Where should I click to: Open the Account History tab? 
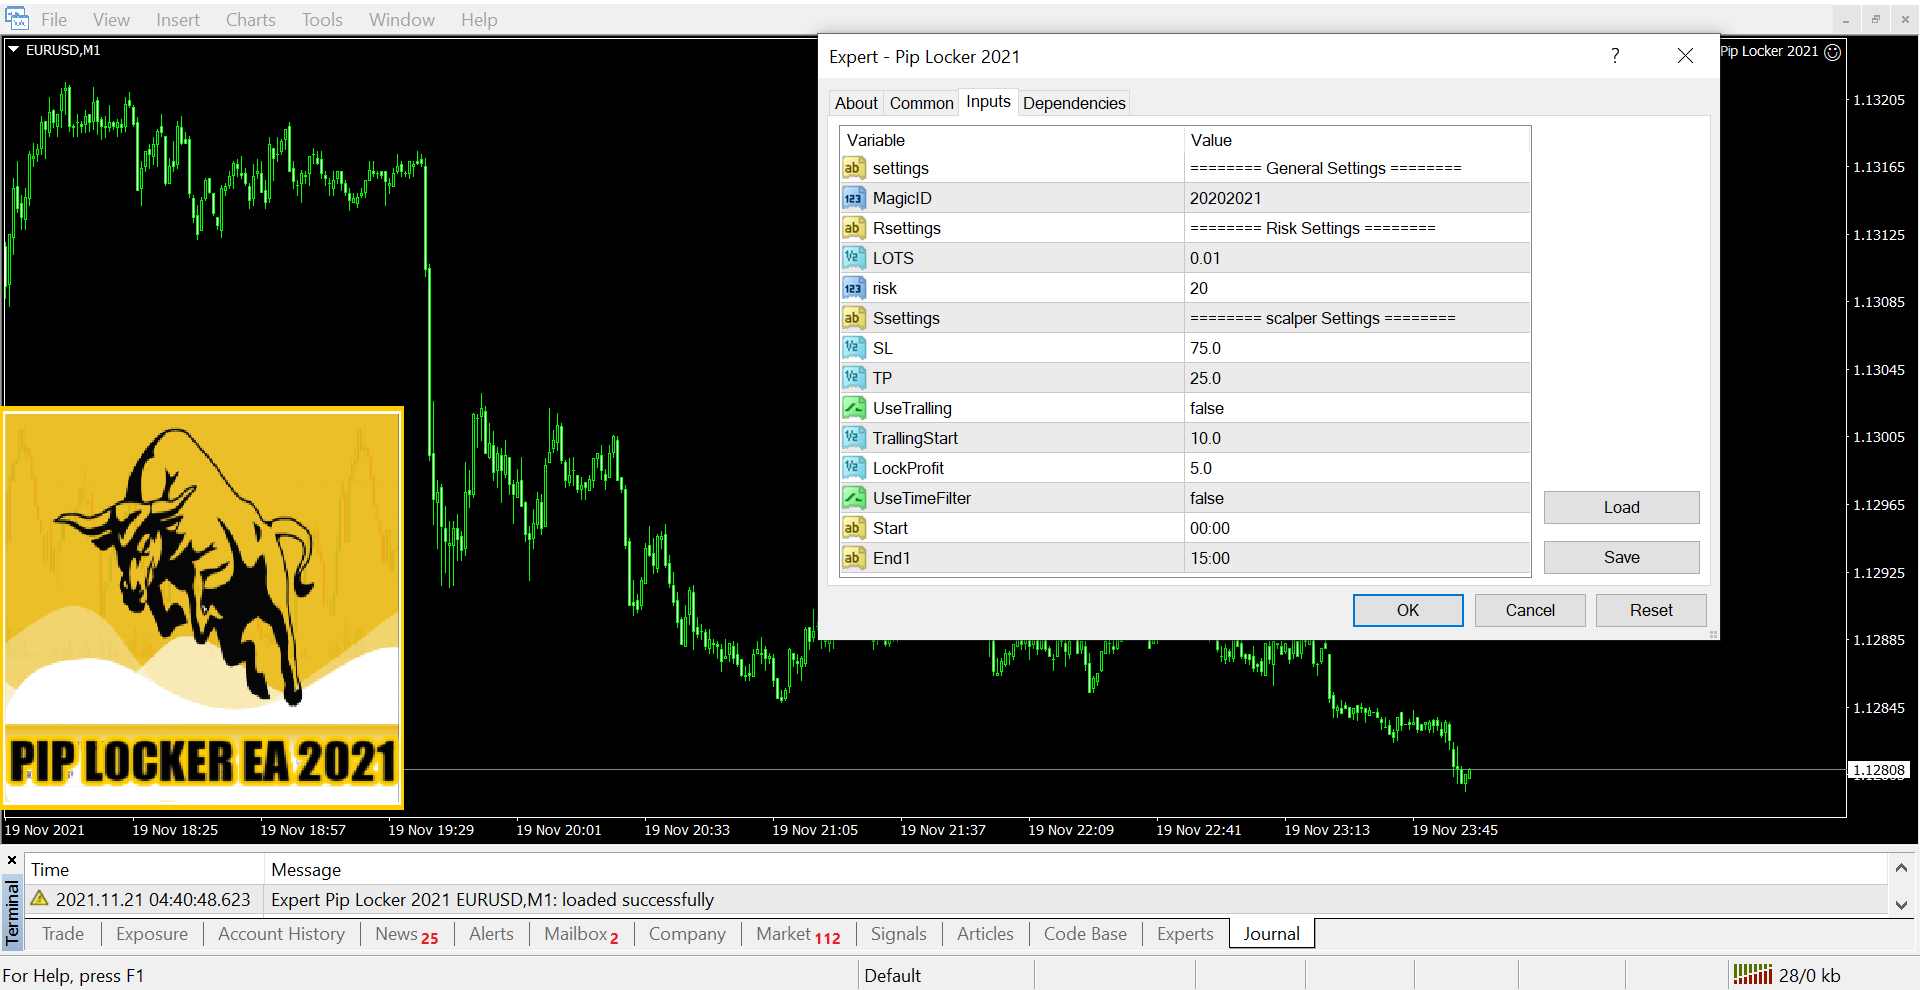click(281, 934)
